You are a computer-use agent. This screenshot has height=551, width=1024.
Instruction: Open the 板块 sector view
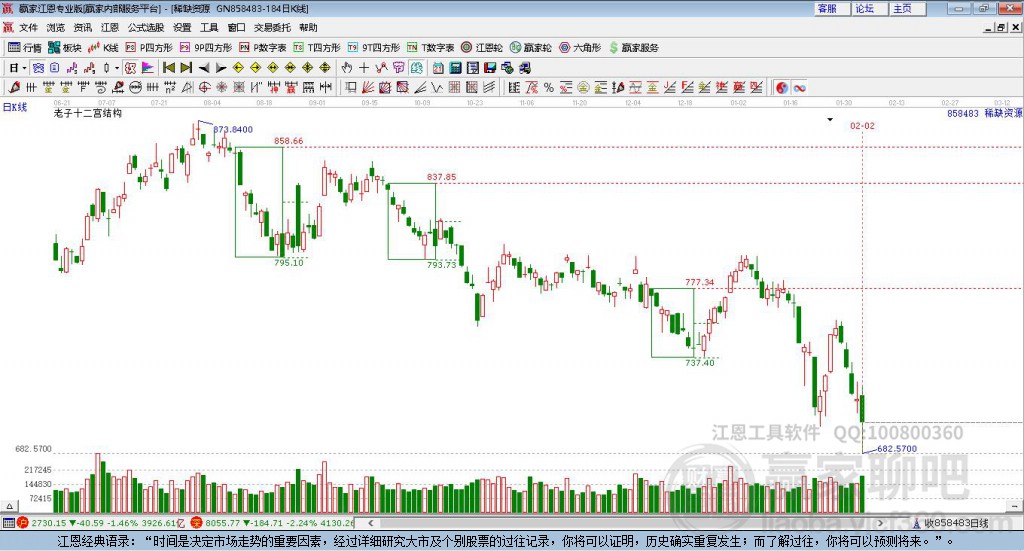click(x=64, y=48)
